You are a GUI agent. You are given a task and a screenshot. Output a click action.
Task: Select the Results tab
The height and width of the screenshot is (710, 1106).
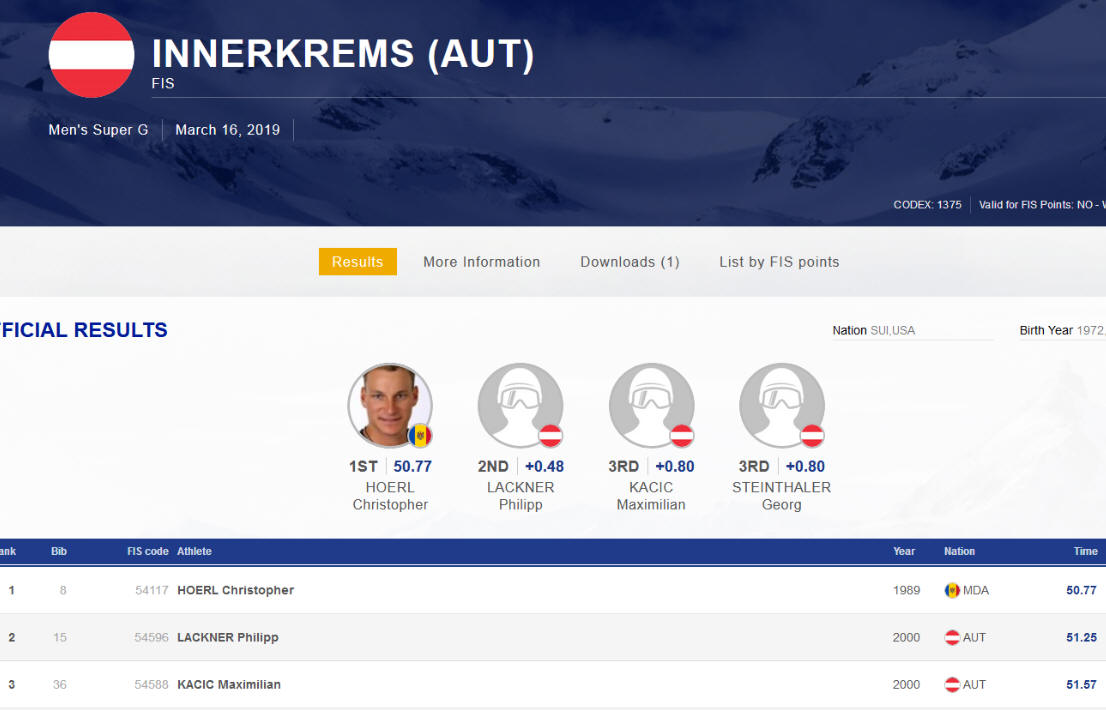point(357,262)
